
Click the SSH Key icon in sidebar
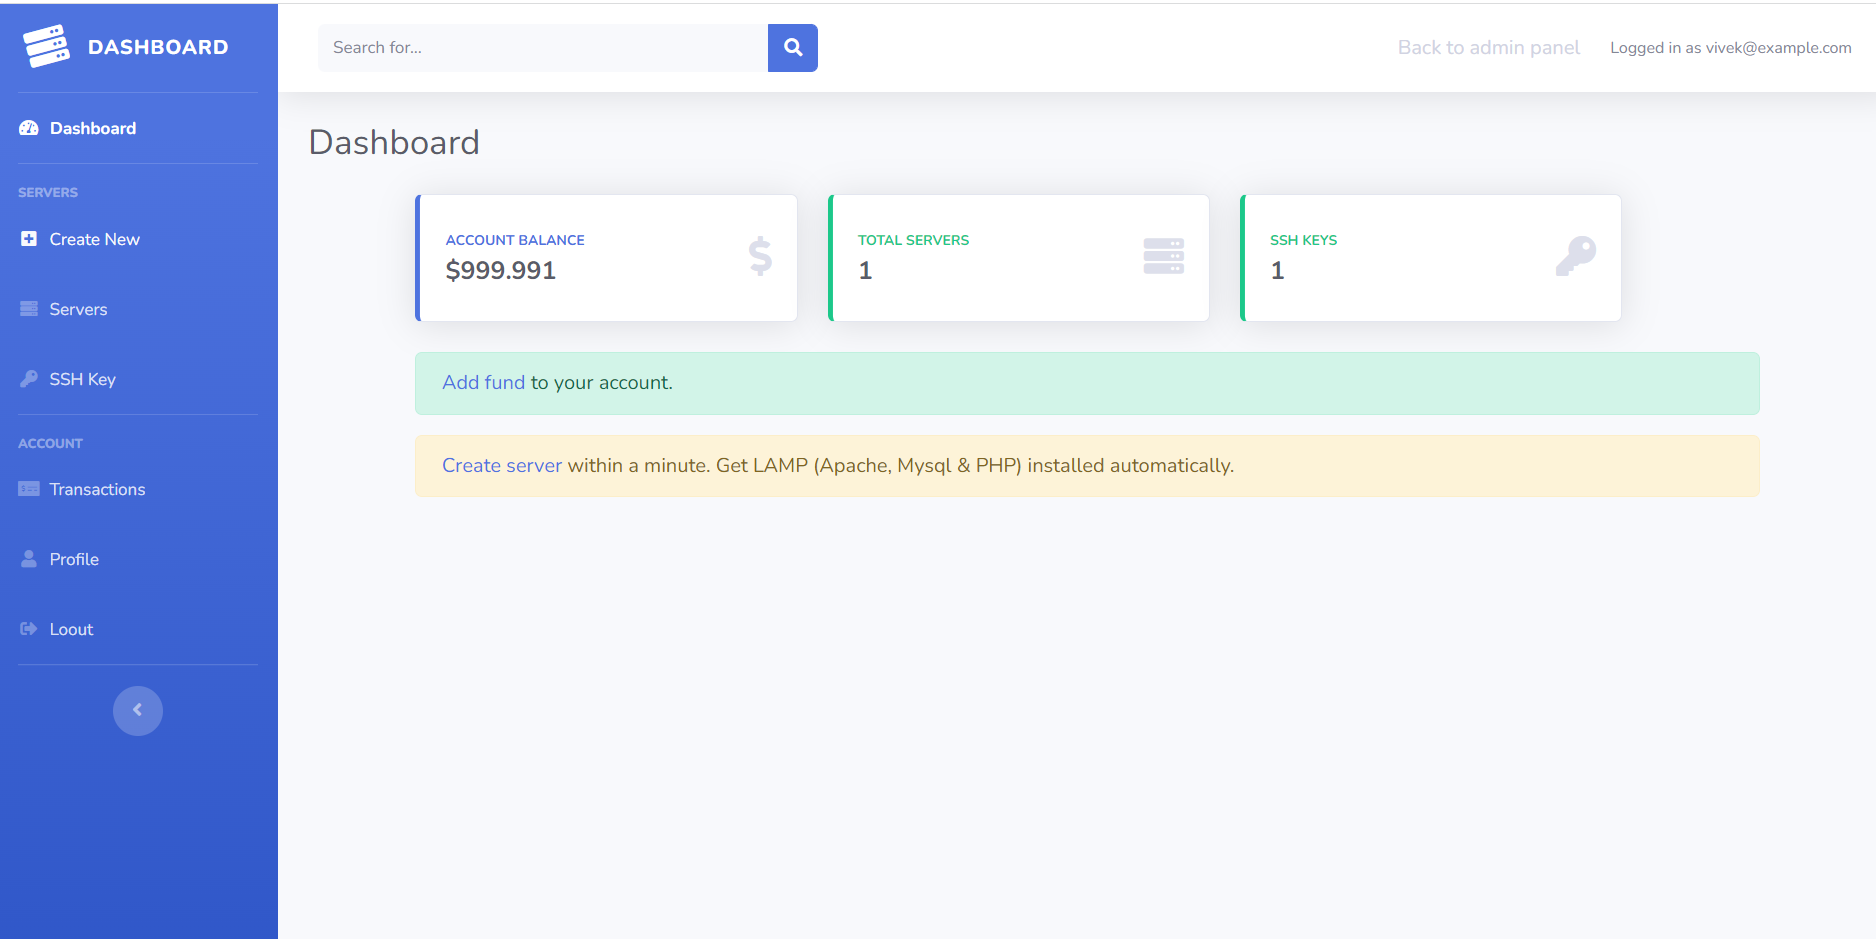(x=29, y=378)
